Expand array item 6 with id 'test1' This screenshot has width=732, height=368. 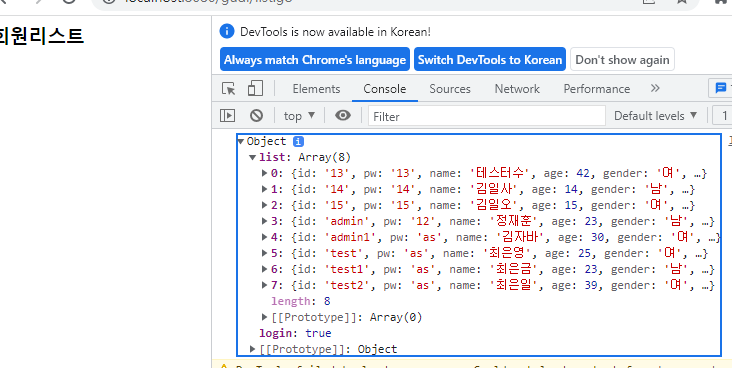pos(265,269)
